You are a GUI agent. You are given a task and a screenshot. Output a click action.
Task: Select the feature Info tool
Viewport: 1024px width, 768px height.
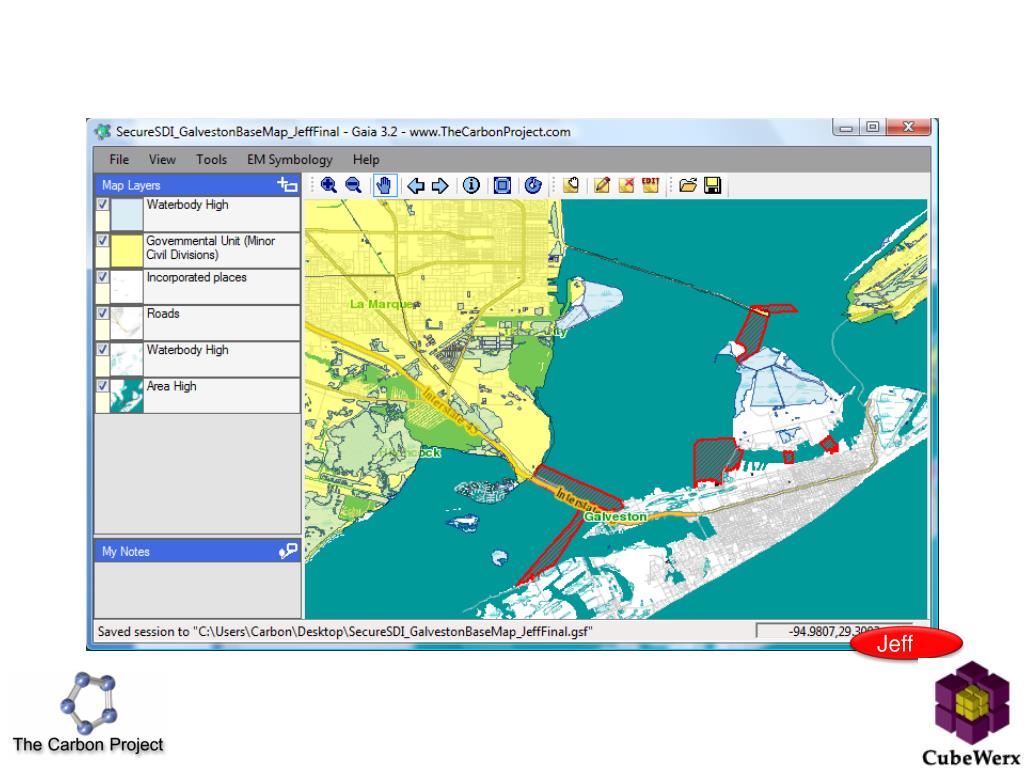pos(471,185)
